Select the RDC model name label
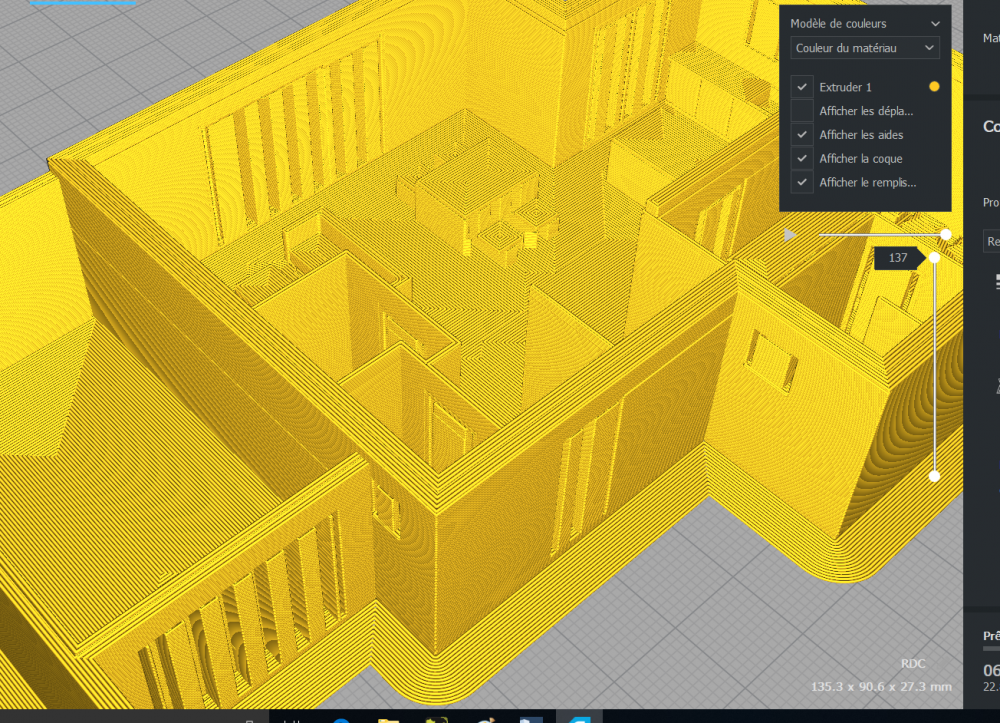The image size is (1000, 723). click(x=913, y=664)
